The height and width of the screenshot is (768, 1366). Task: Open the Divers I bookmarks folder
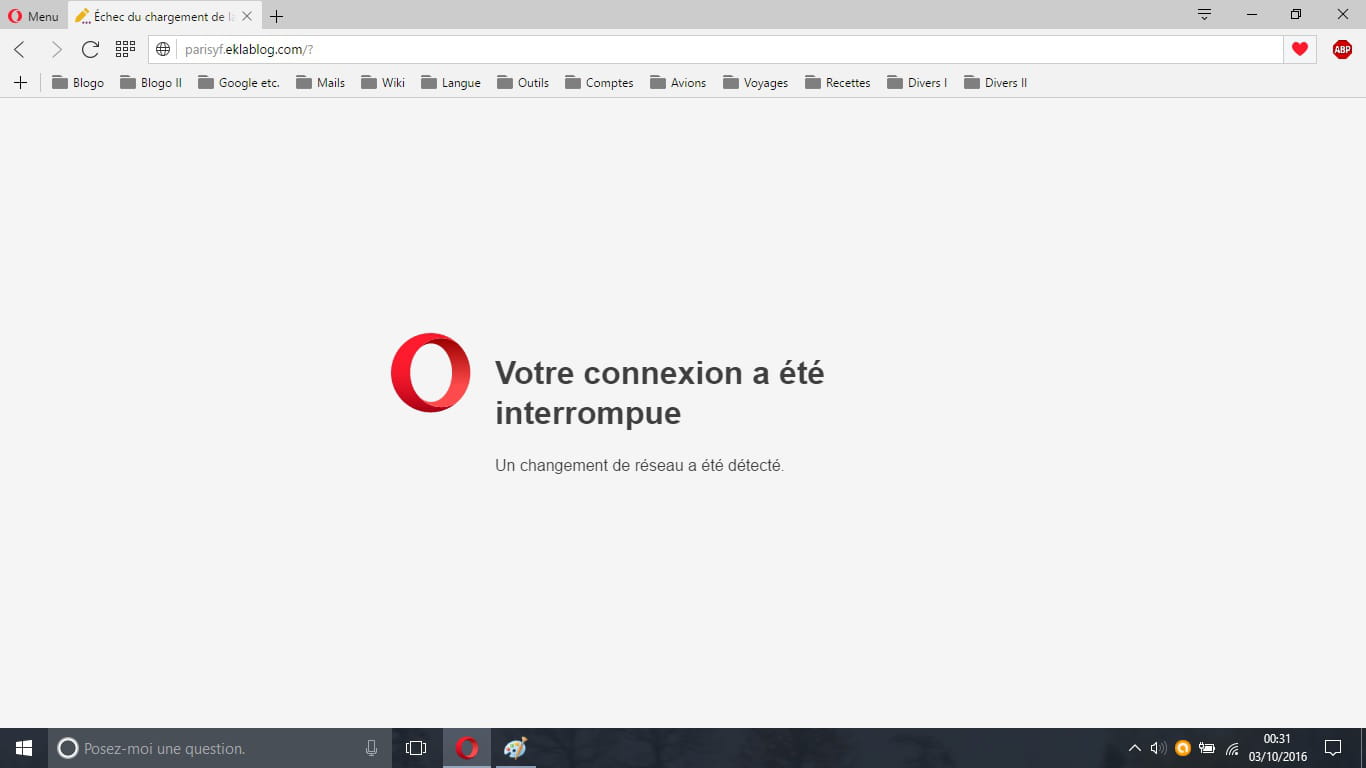pos(916,83)
